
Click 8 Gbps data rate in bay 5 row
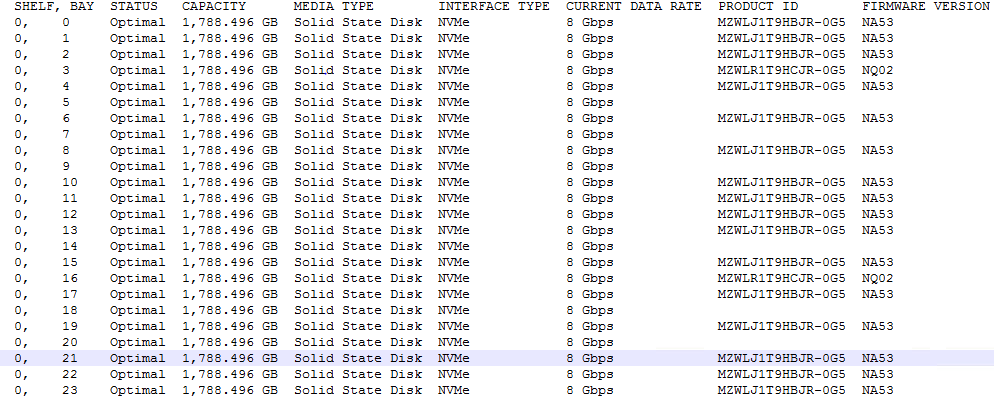[589, 102]
